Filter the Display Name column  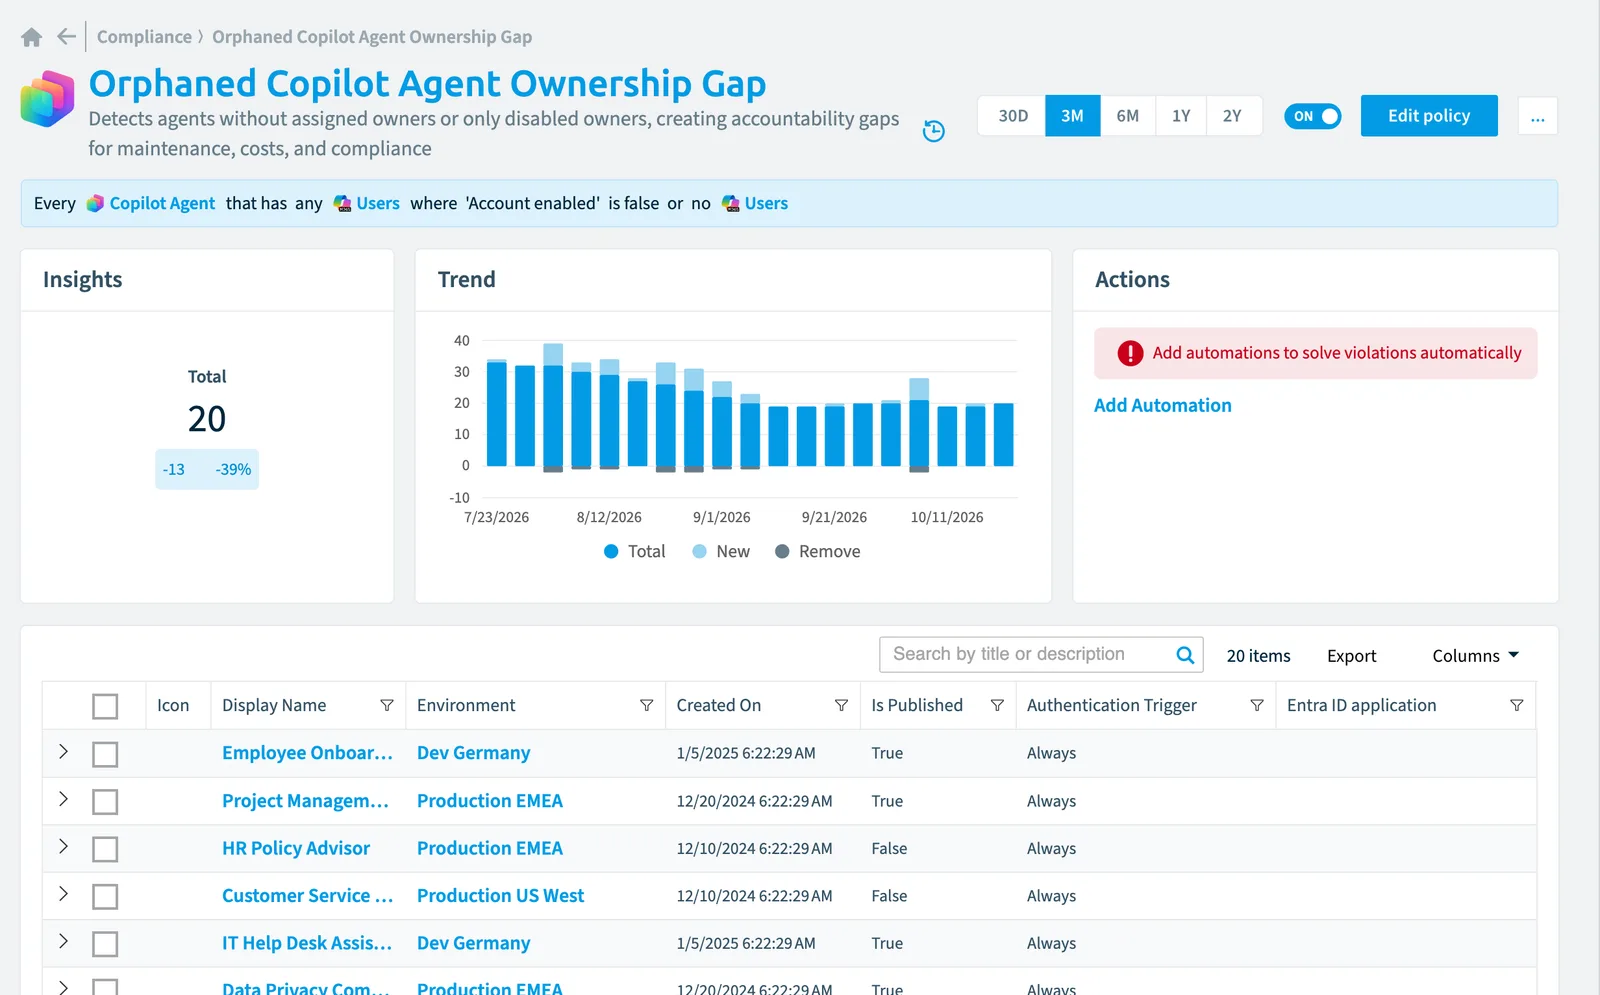[x=387, y=706]
